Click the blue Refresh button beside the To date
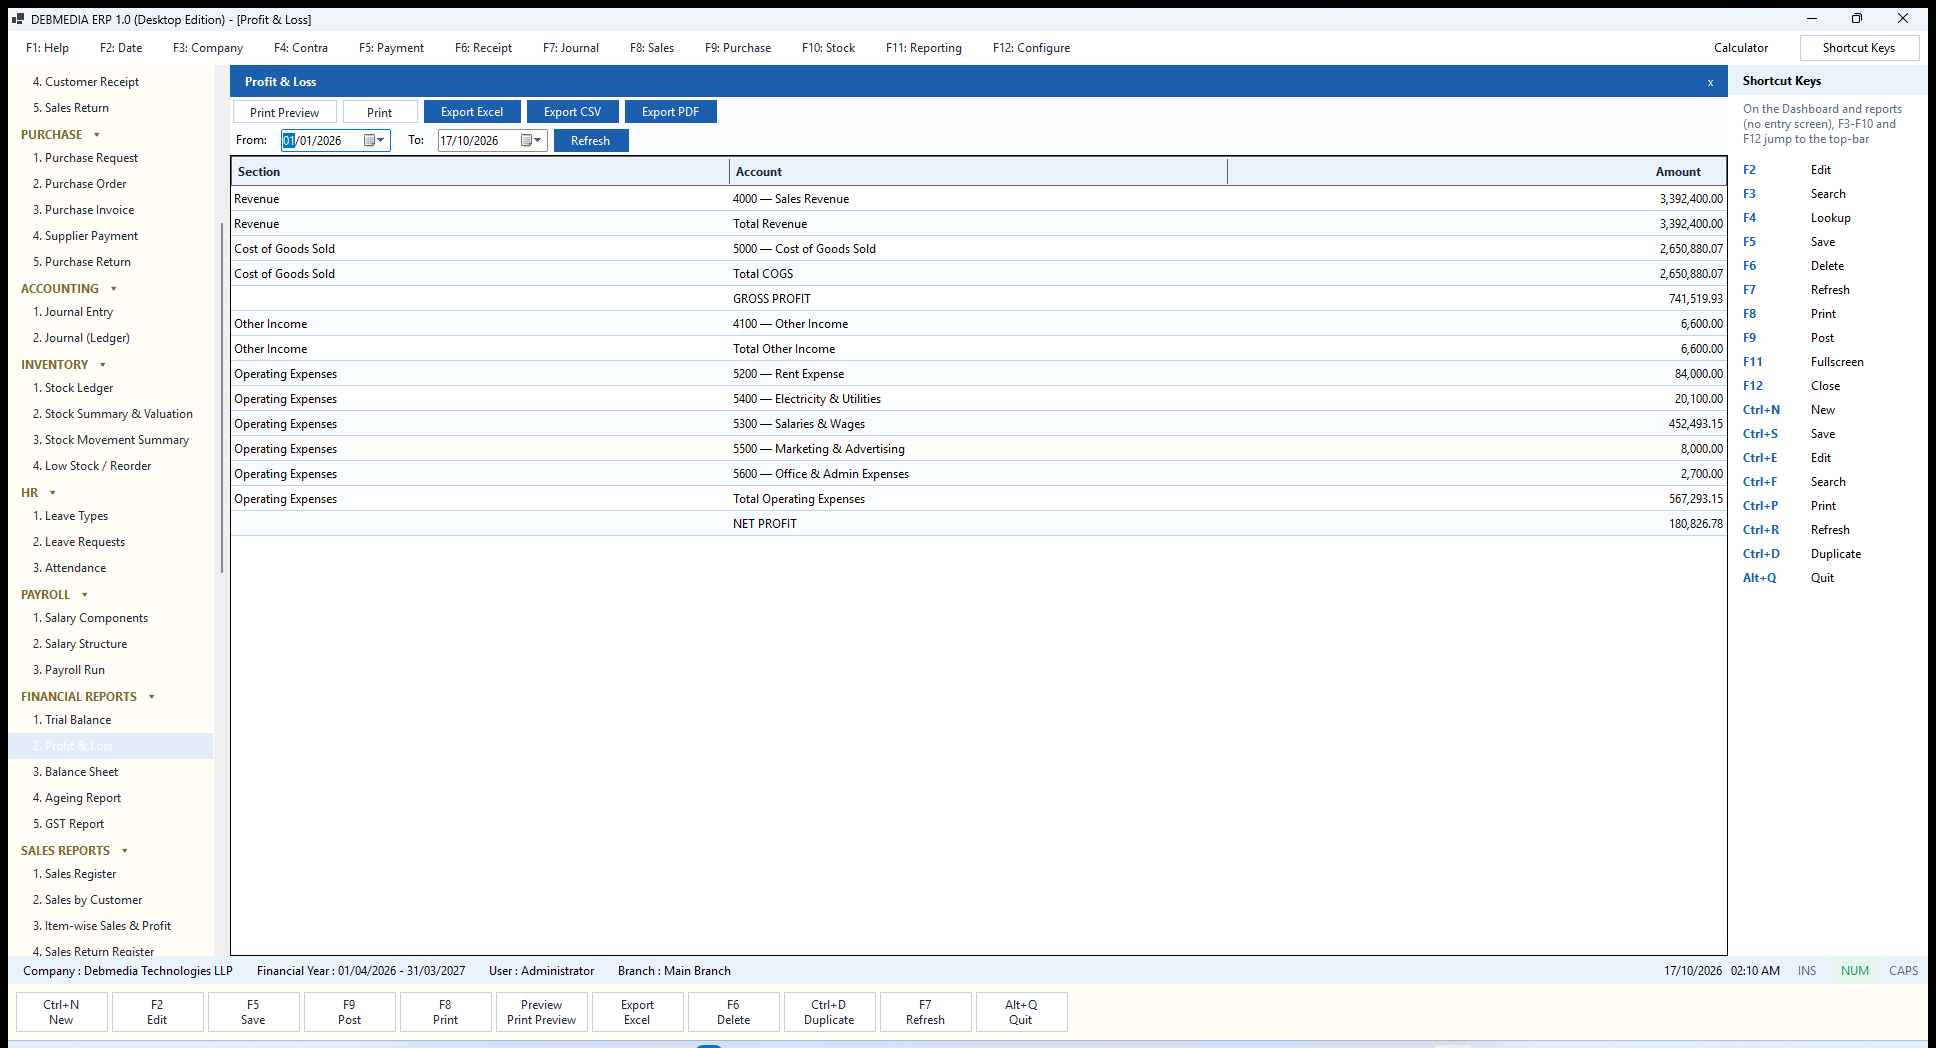The image size is (1936, 1048). [x=590, y=141]
